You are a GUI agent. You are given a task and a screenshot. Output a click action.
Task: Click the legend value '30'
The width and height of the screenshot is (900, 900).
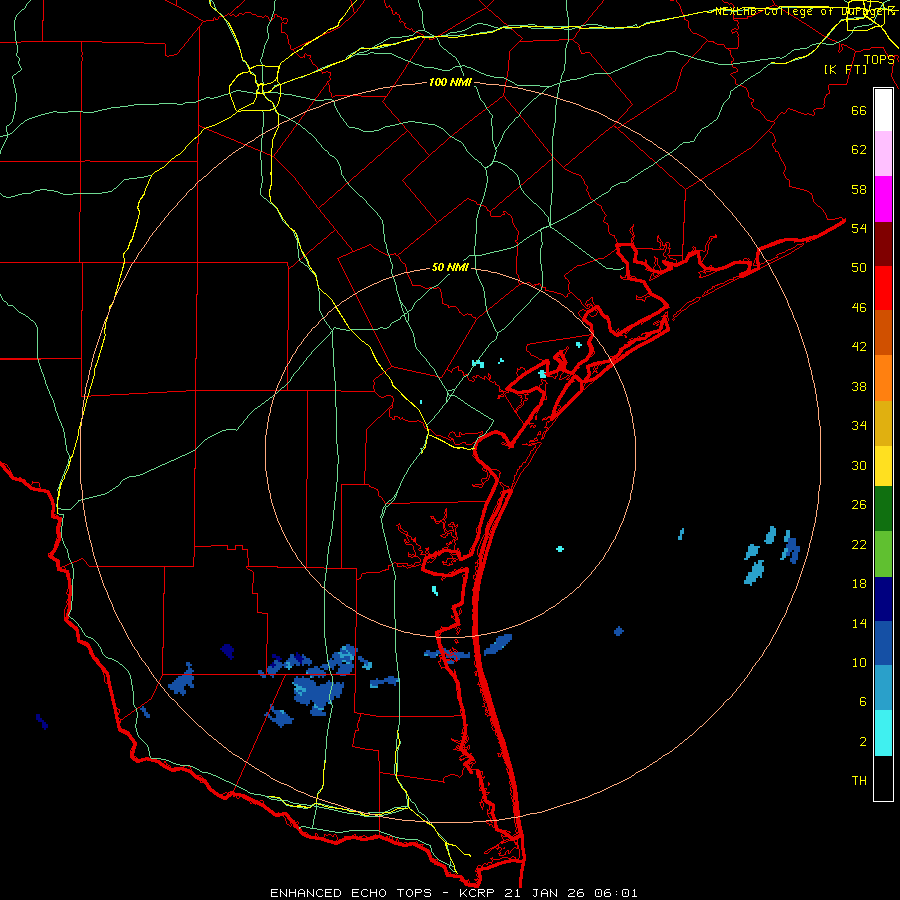[x=859, y=465]
